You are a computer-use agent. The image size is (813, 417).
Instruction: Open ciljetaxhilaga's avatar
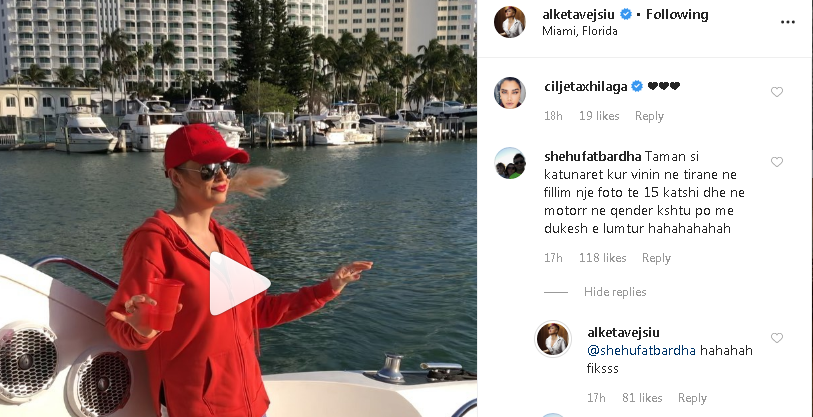509,93
